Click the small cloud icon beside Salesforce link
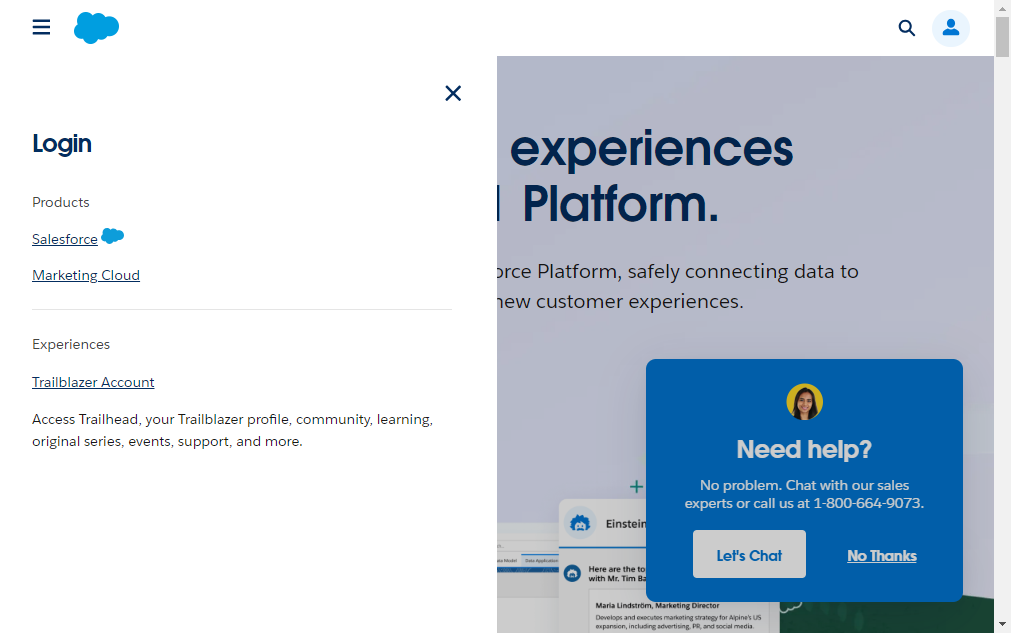Image resolution: width=1011 pixels, height=633 pixels. [x=113, y=236]
